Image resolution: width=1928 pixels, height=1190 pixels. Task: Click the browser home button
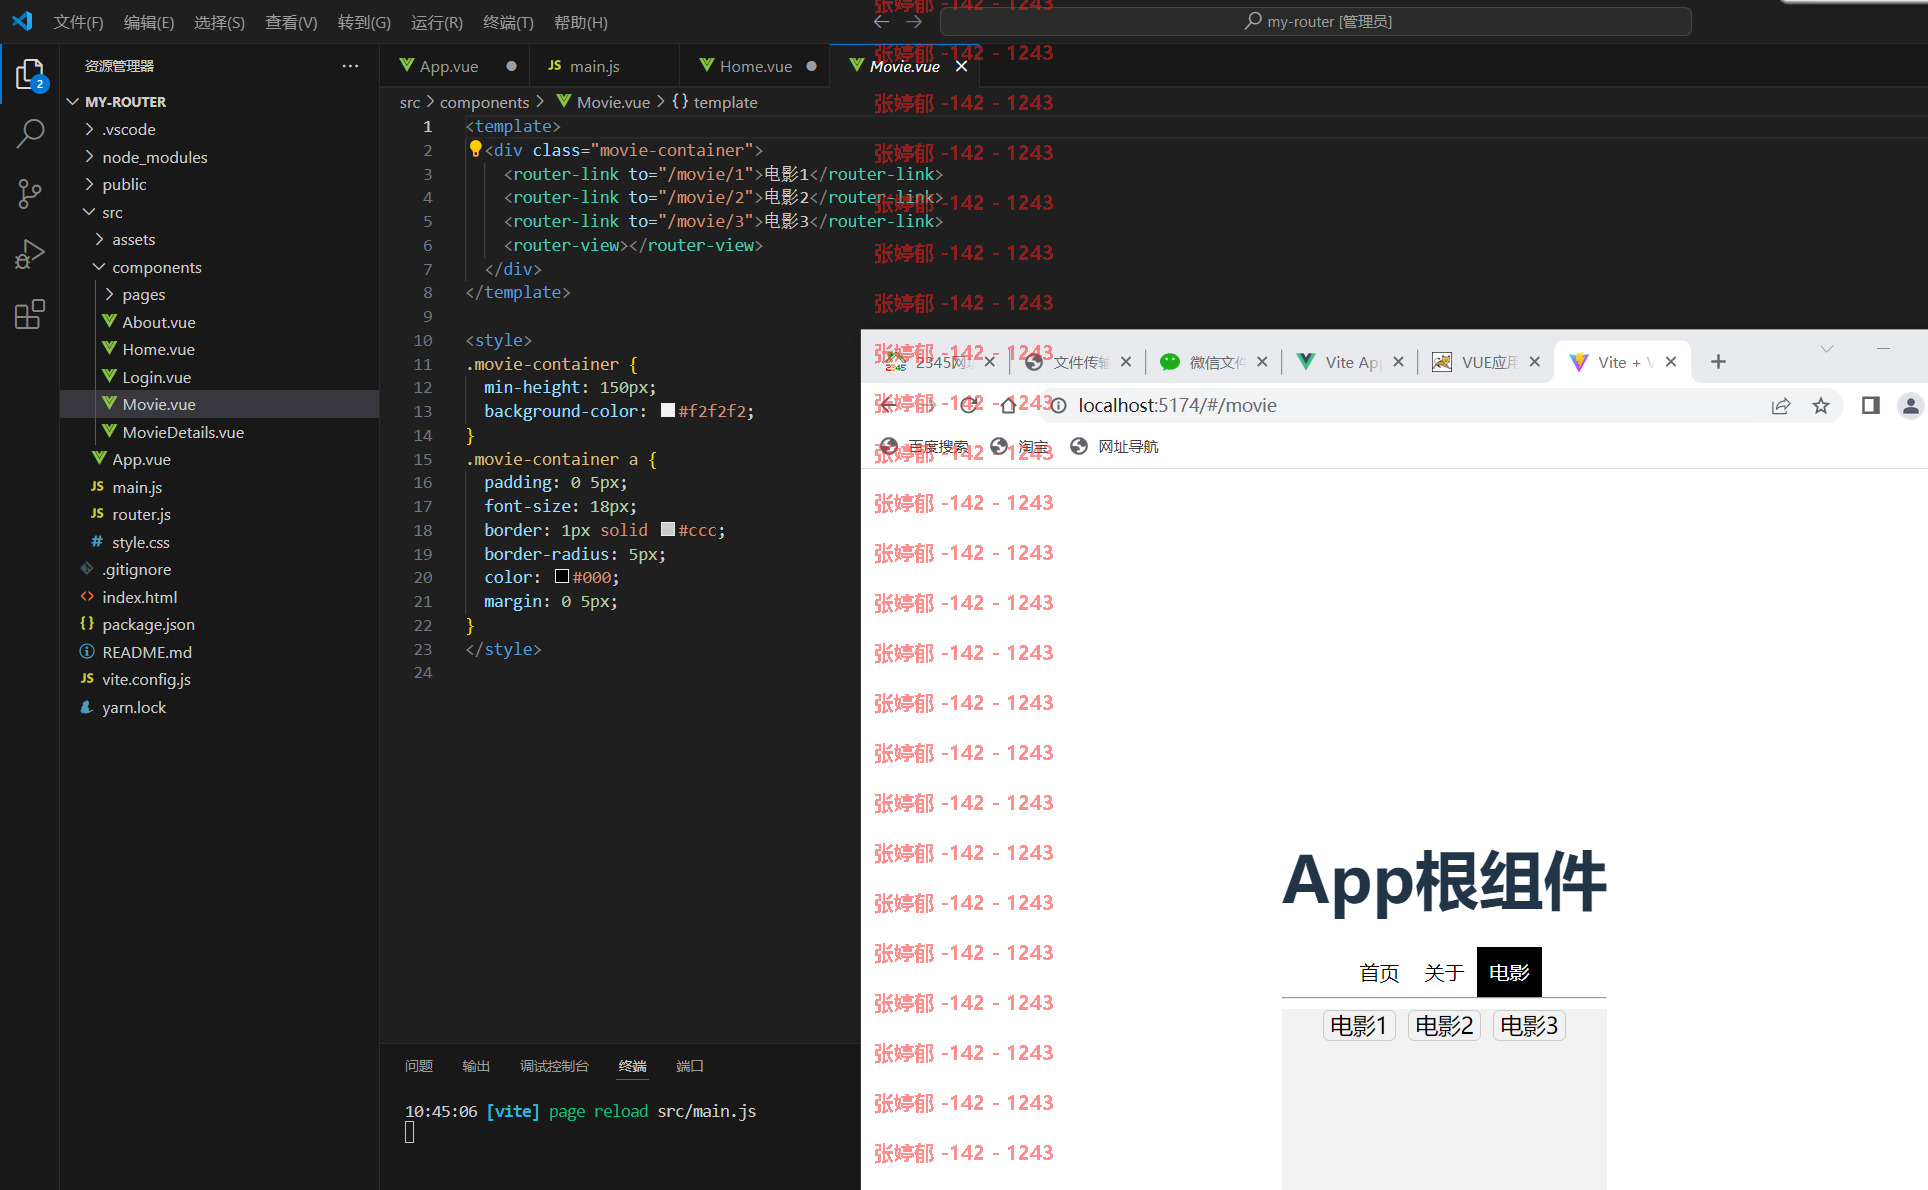pos(1008,405)
